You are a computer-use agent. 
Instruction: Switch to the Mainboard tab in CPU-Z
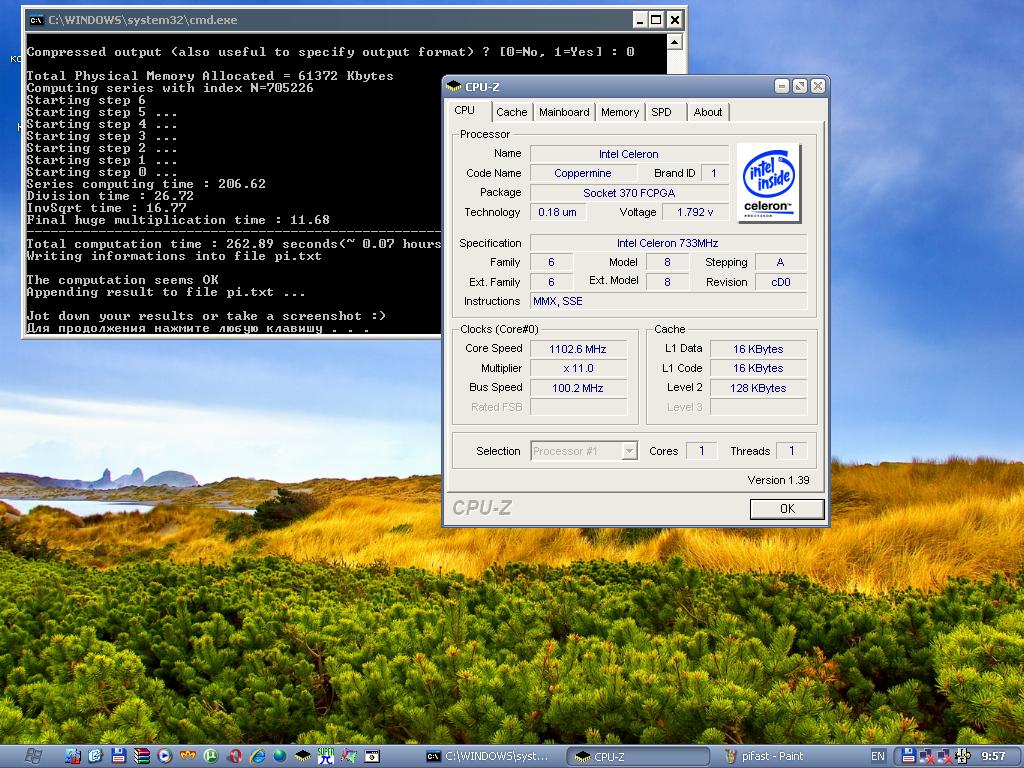pyautogui.click(x=564, y=112)
